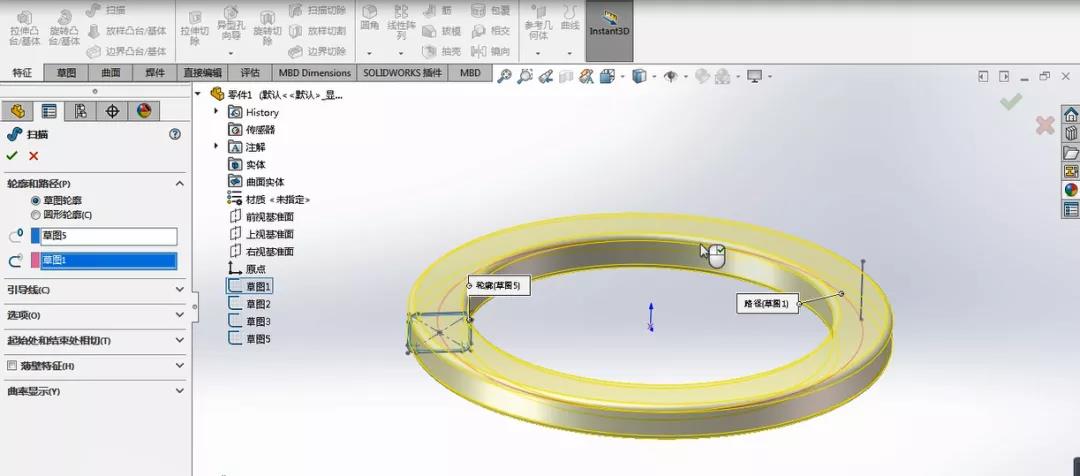Select the 草图轮廓 radio button
The height and width of the screenshot is (476, 1080).
pos(36,201)
